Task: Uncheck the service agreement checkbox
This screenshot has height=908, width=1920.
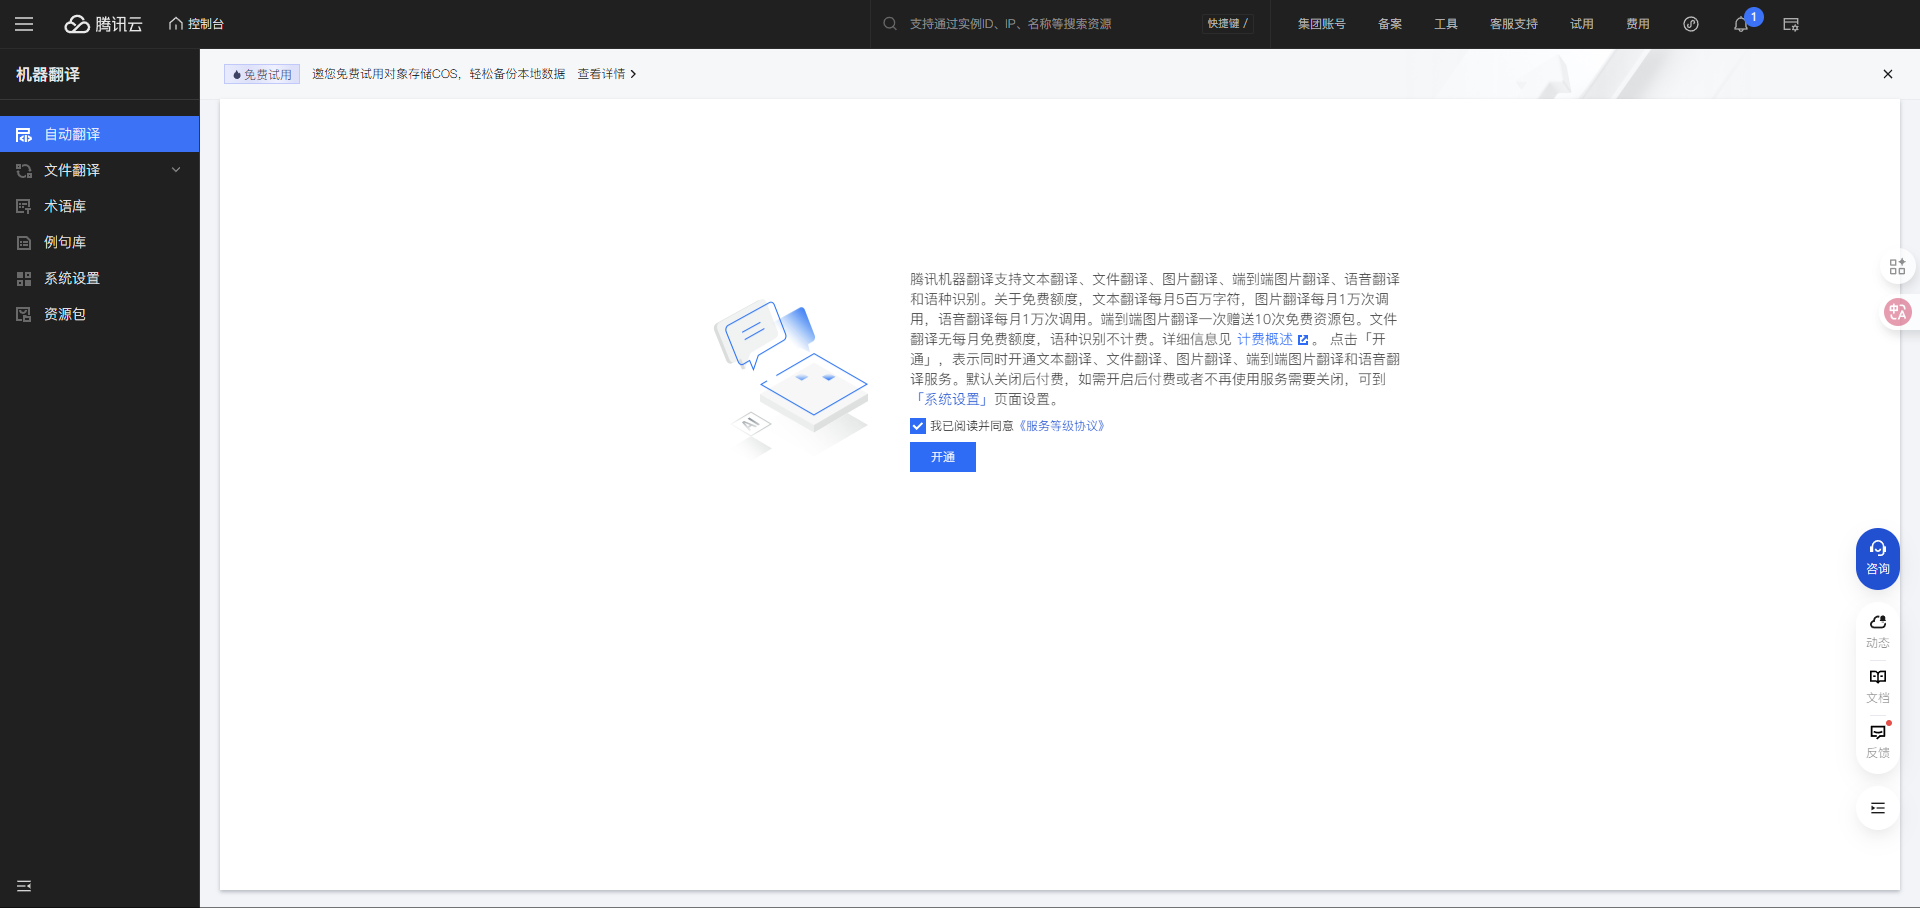Action: pyautogui.click(x=918, y=426)
